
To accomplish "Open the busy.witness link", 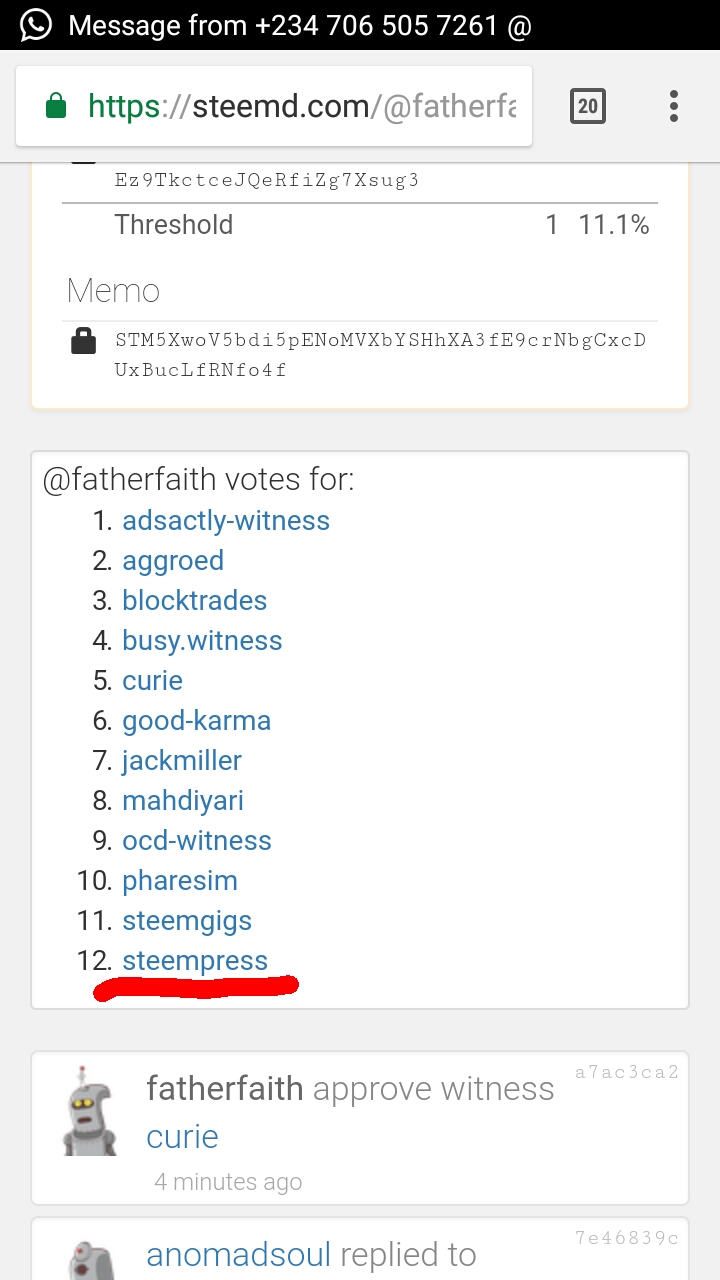I will 202,641.
